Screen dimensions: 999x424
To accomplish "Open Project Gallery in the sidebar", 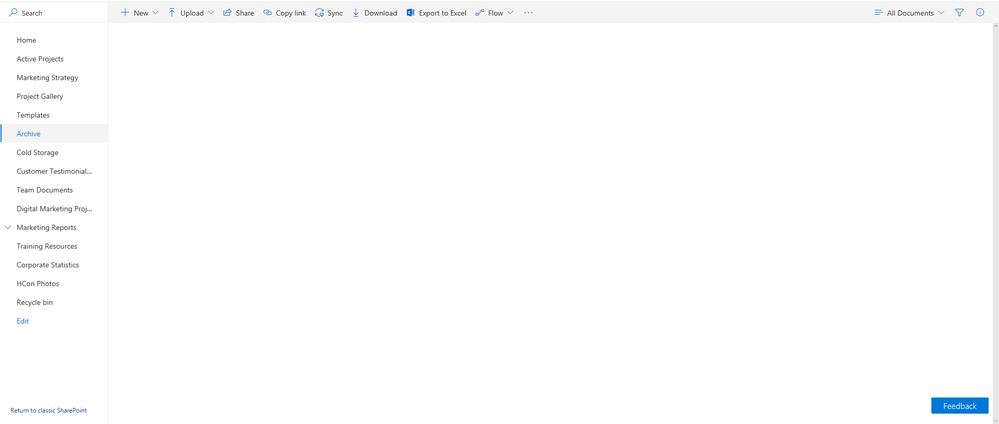I will (40, 96).
